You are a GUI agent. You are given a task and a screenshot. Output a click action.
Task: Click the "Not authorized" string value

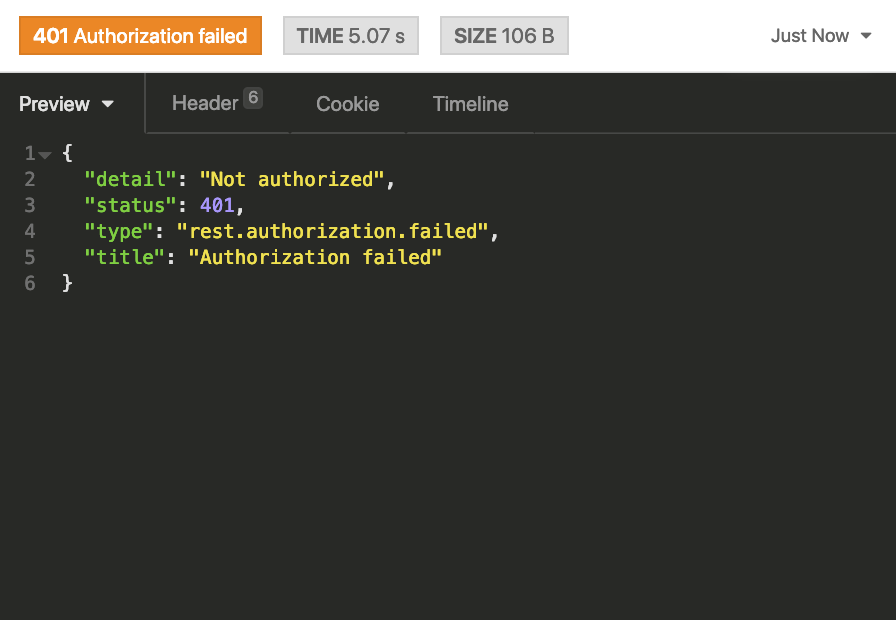pos(292,179)
